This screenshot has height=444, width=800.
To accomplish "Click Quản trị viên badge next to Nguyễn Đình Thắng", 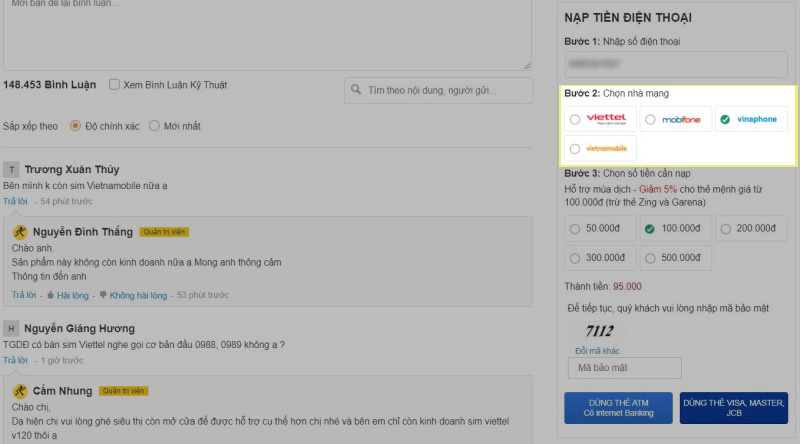I will click(x=164, y=232).
